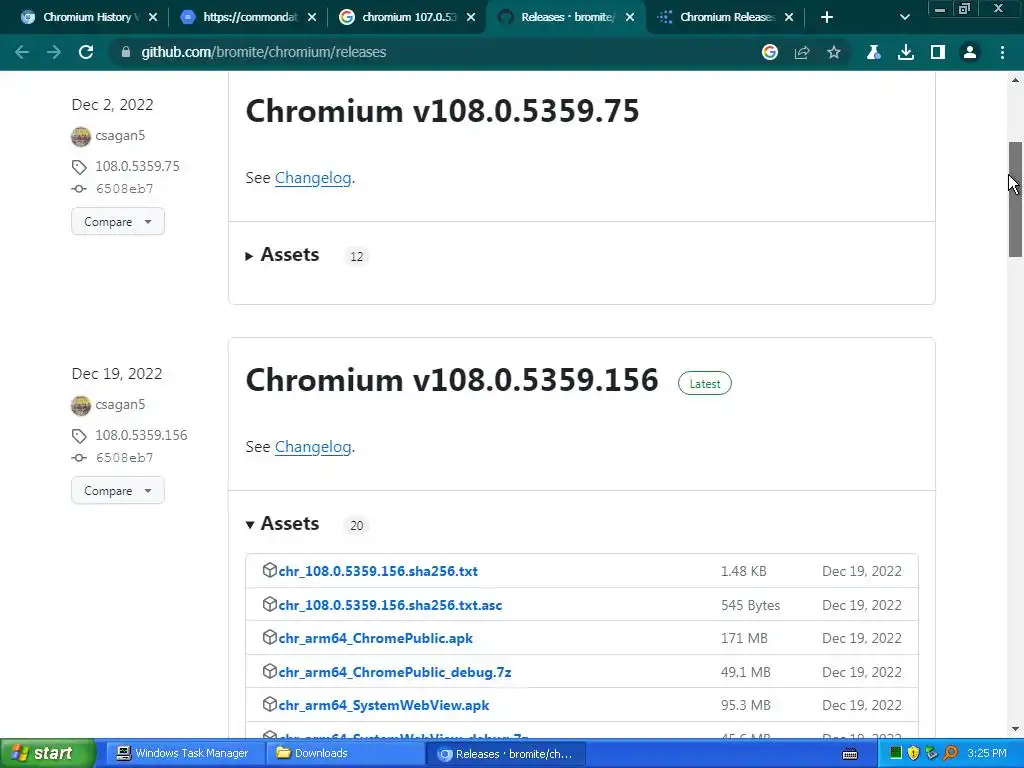The height and width of the screenshot is (768, 1024).
Task: Close the Chromium History tab
Action: [153, 17]
